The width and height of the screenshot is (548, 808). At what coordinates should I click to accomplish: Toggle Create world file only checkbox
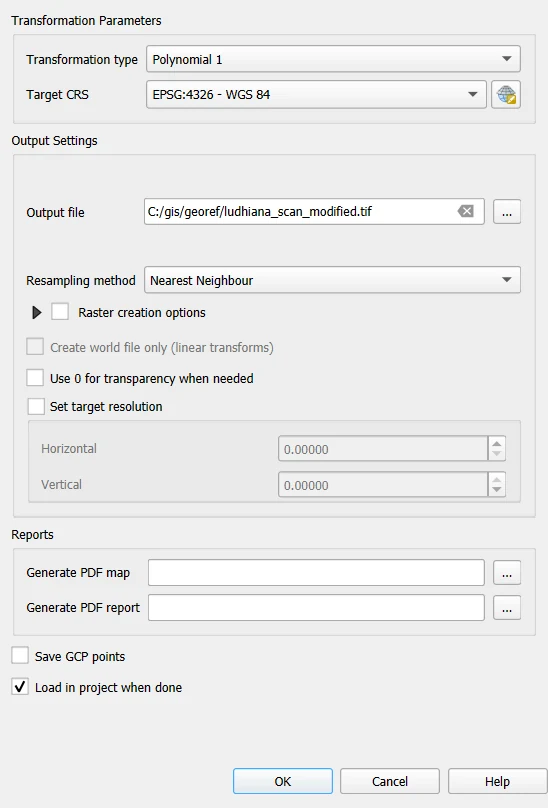point(35,347)
